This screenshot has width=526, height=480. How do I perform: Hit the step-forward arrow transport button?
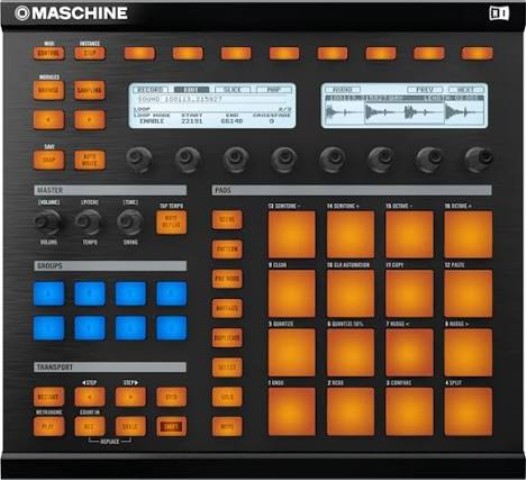pos(130,397)
